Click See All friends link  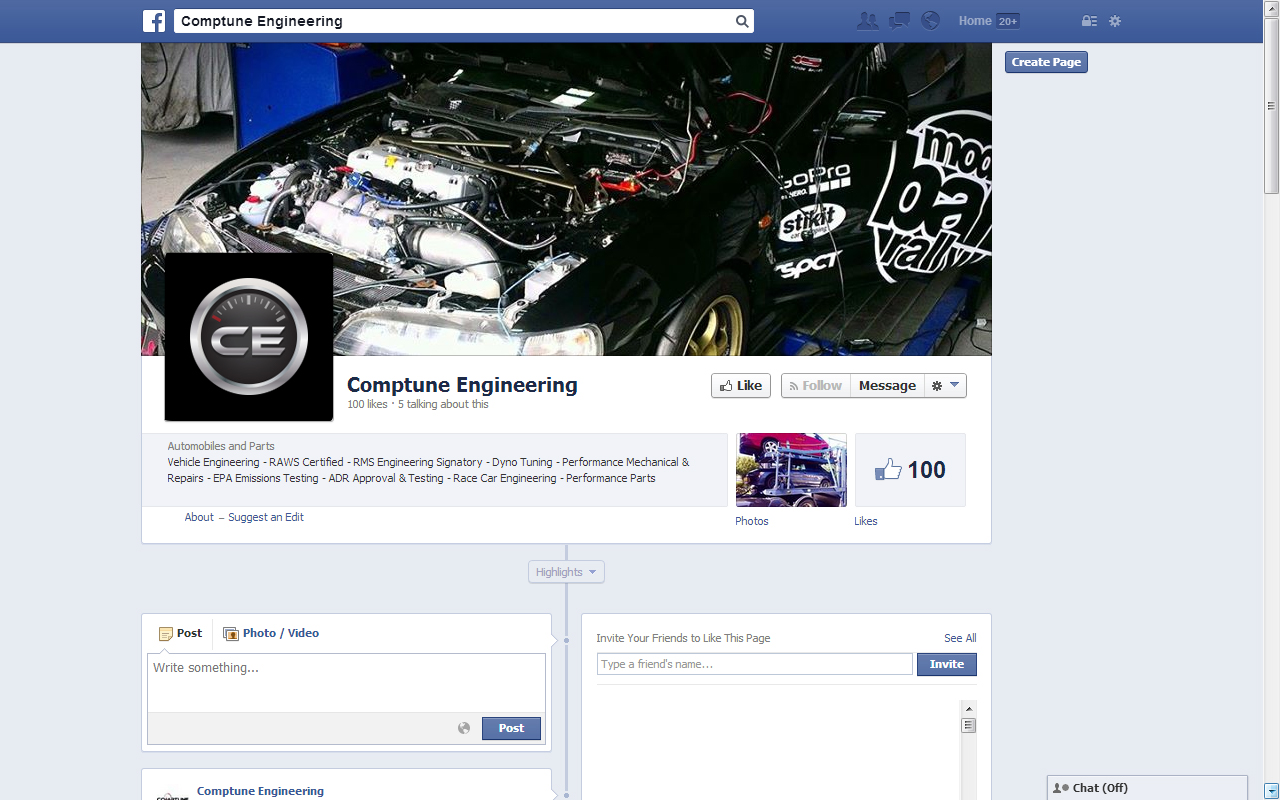[x=960, y=638]
